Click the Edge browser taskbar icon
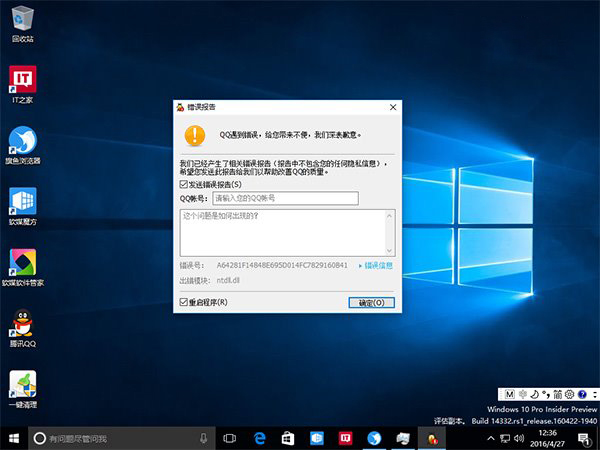 click(258, 438)
